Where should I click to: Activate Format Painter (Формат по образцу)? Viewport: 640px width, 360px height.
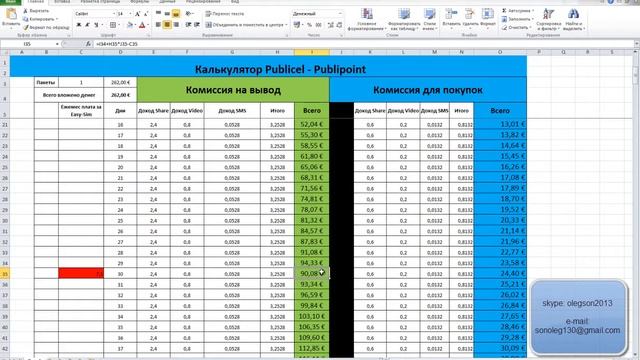pyautogui.click(x=46, y=27)
